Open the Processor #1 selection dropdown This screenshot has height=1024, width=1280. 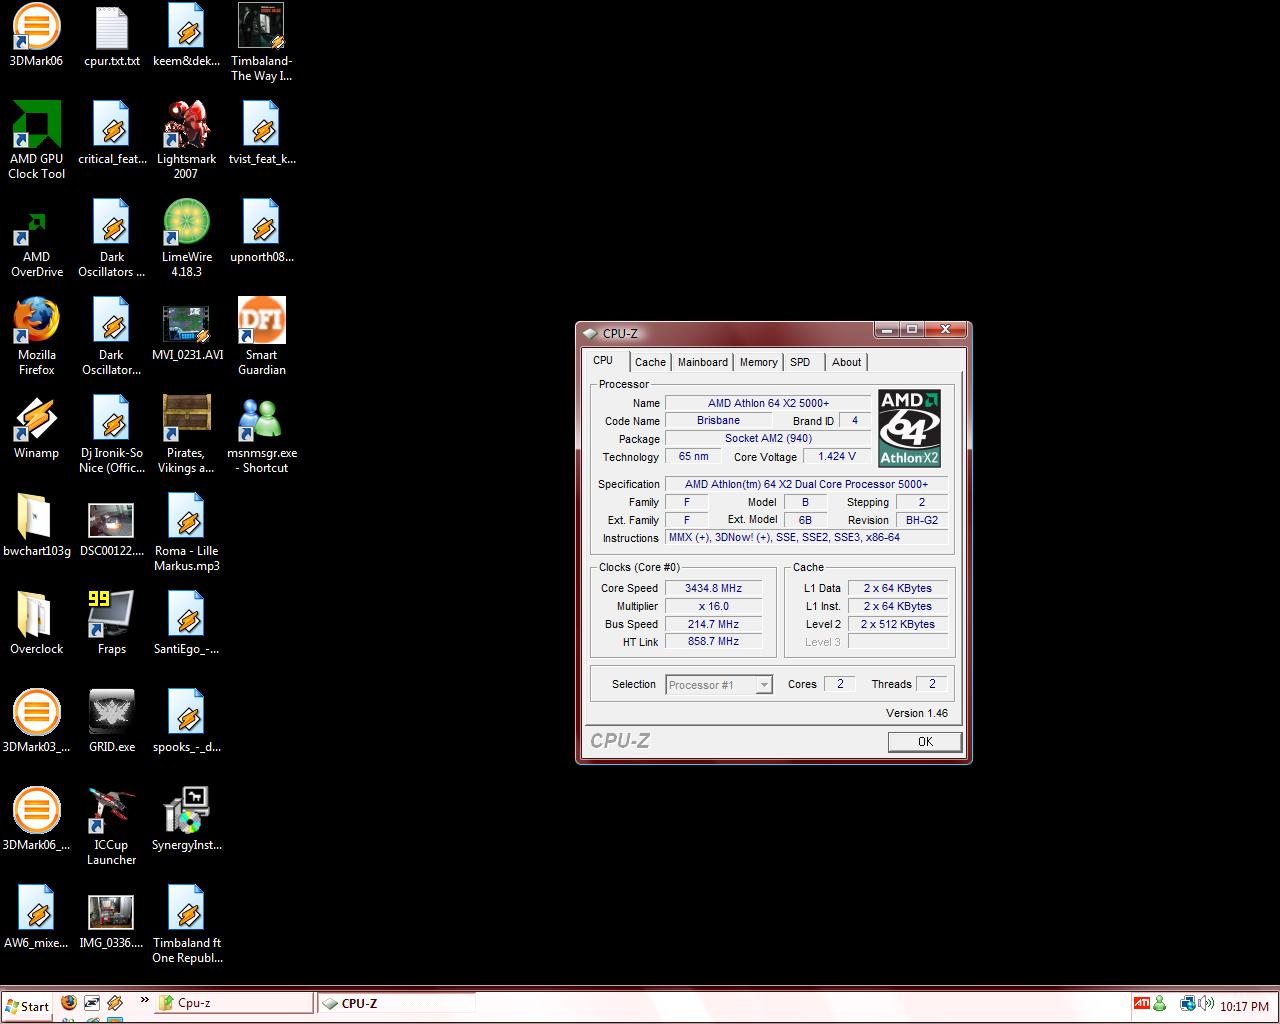[719, 685]
